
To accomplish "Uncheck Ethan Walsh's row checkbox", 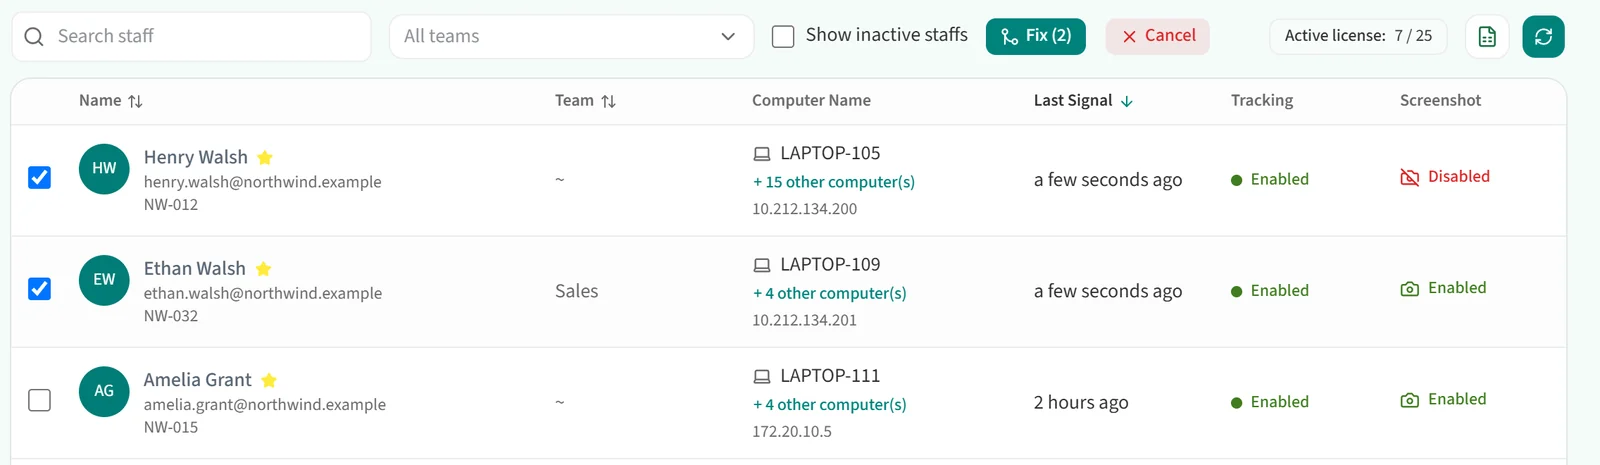I will tap(39, 289).
